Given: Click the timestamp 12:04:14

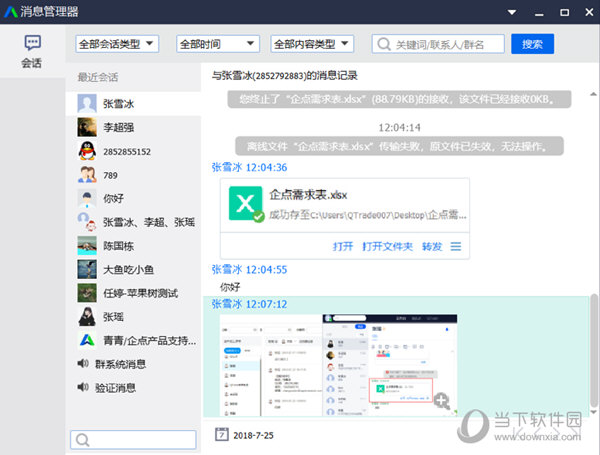Looking at the screenshot, I should pos(399,127).
